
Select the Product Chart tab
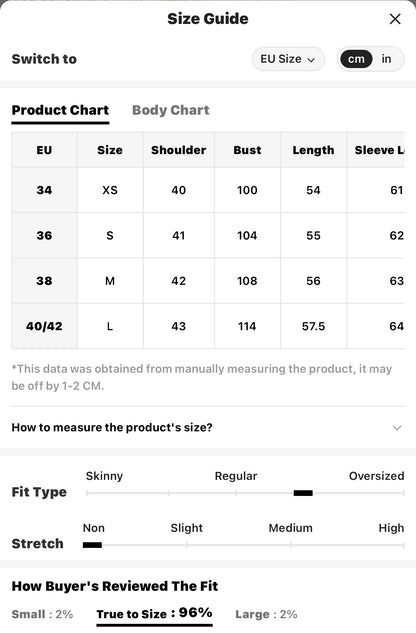click(x=60, y=110)
